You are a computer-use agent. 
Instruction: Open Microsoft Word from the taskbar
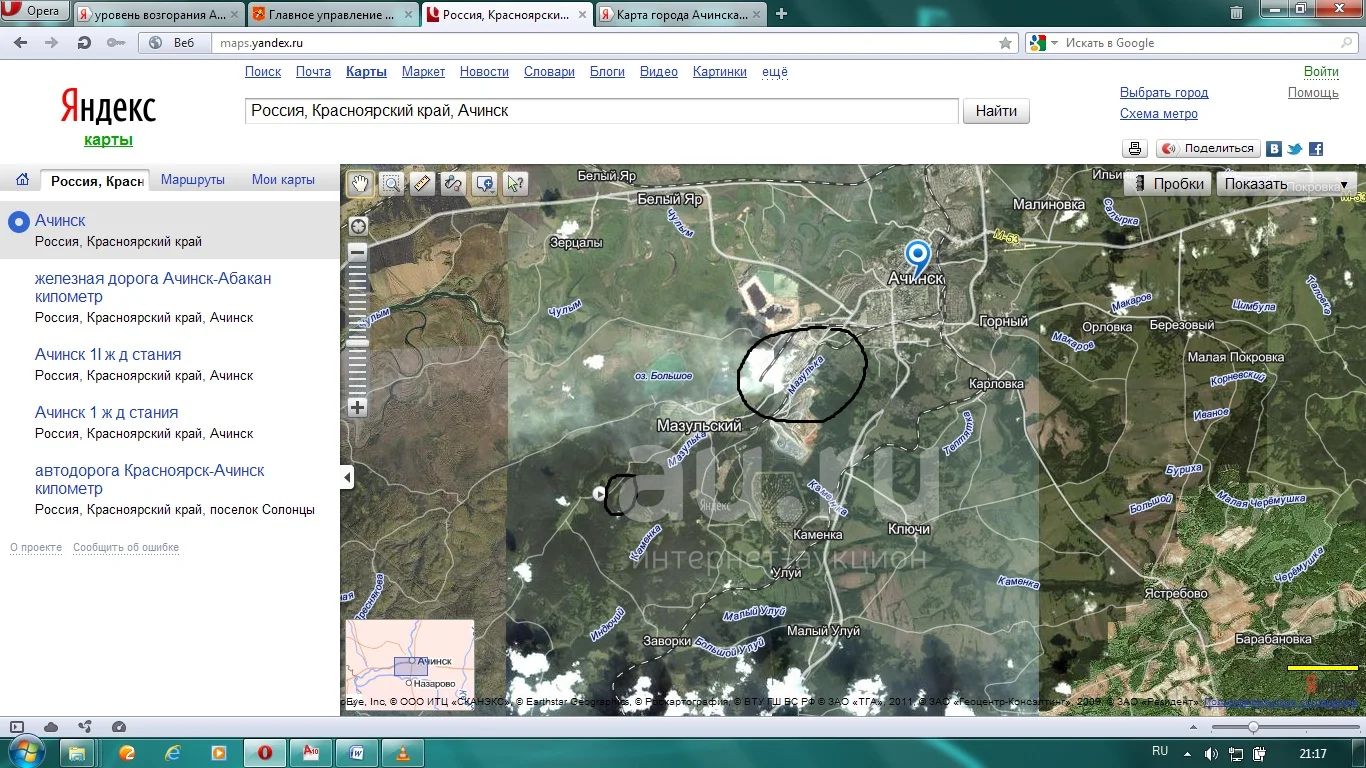(358, 753)
